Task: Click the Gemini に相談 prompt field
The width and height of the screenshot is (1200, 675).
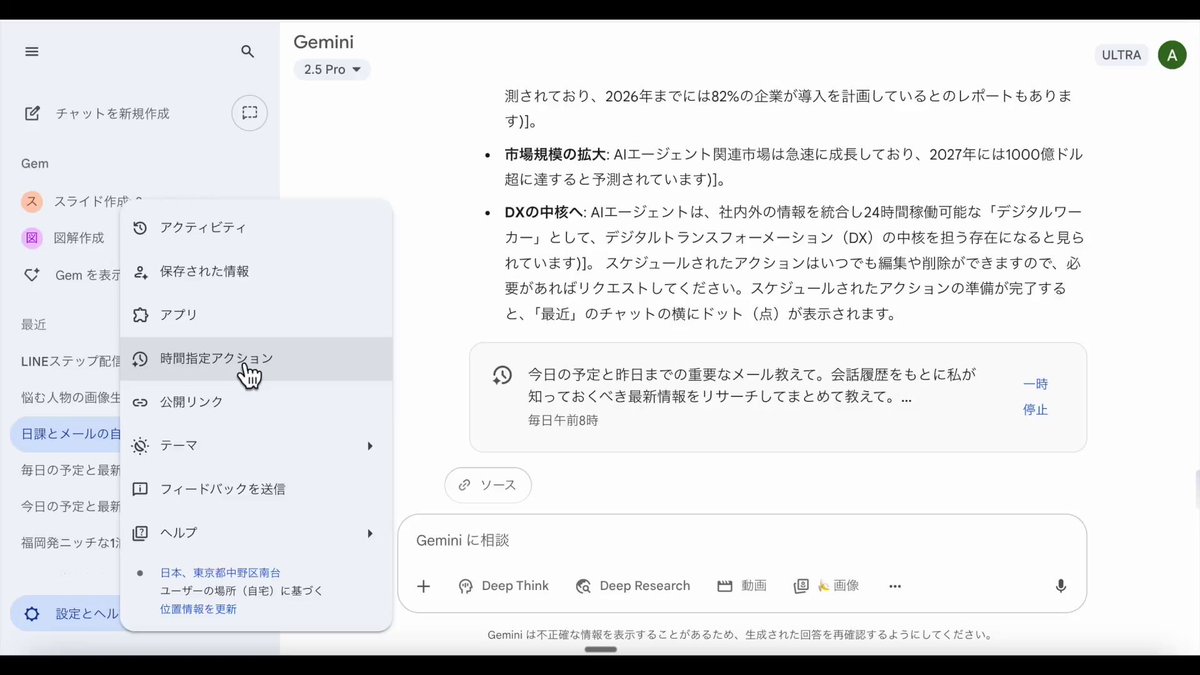Action: pyautogui.click(x=742, y=540)
